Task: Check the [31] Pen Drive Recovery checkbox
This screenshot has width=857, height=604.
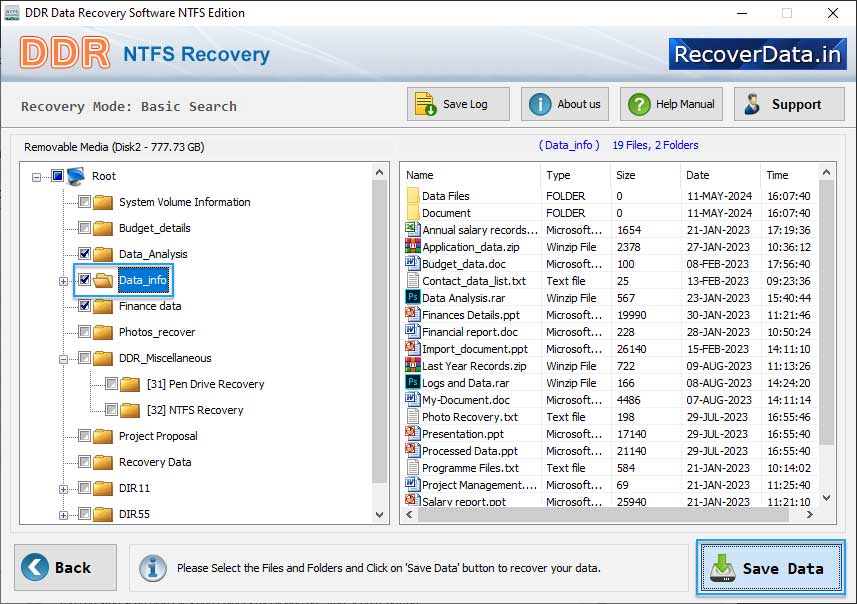Action: point(111,384)
